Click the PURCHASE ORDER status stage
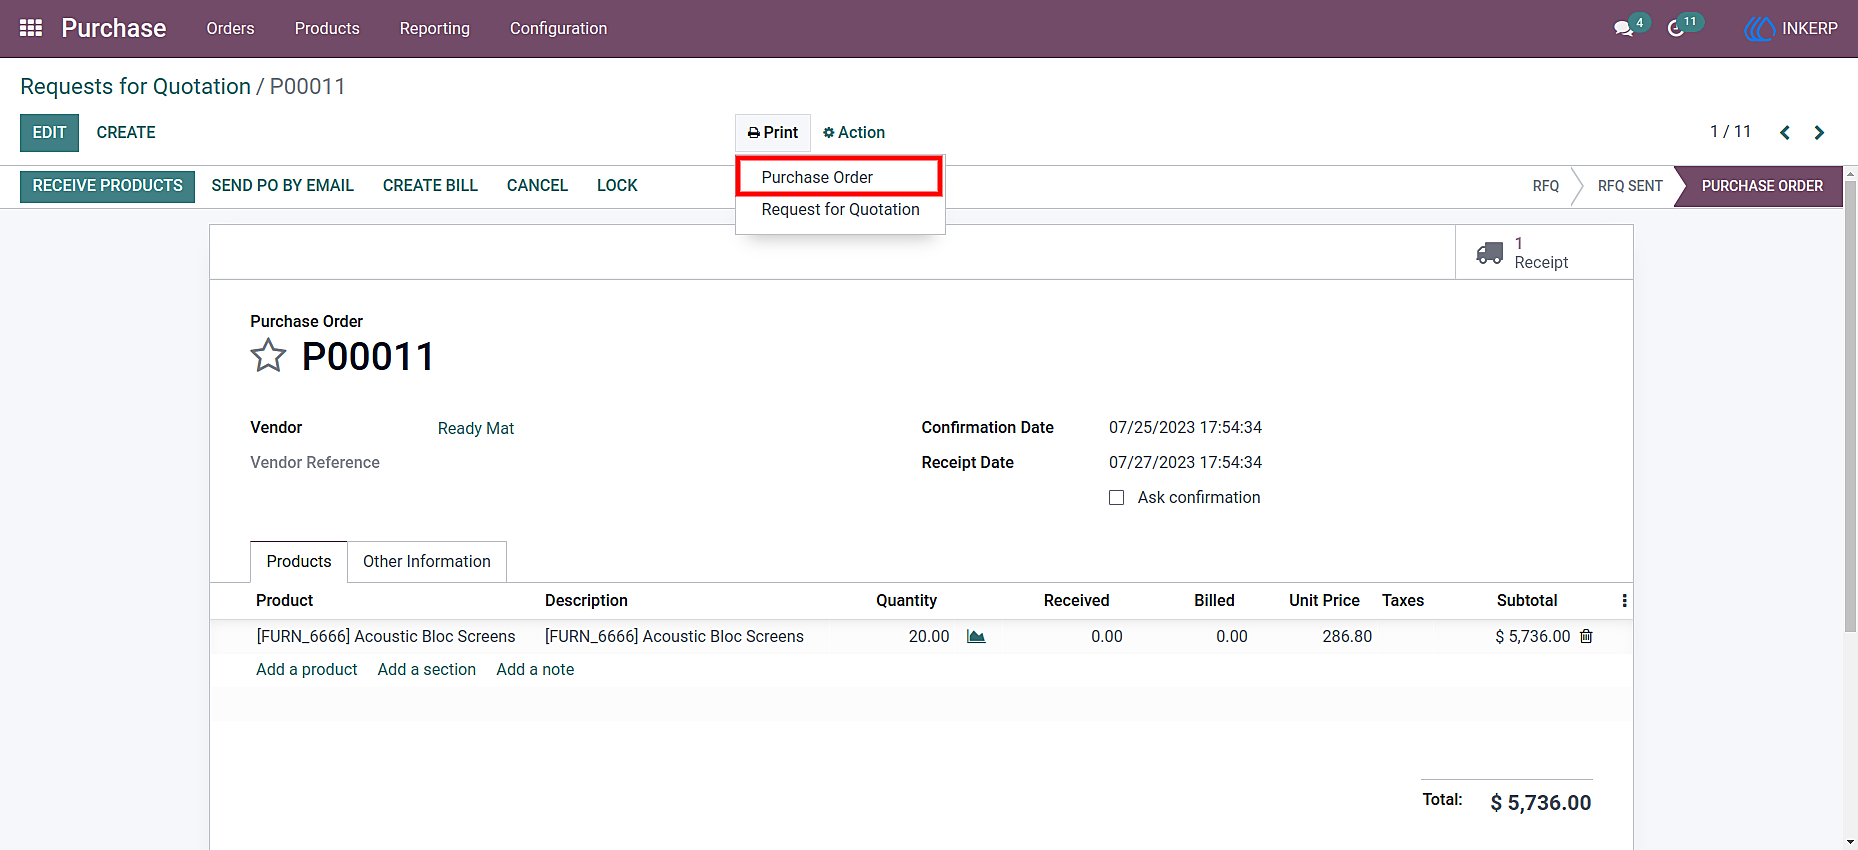 tap(1762, 186)
